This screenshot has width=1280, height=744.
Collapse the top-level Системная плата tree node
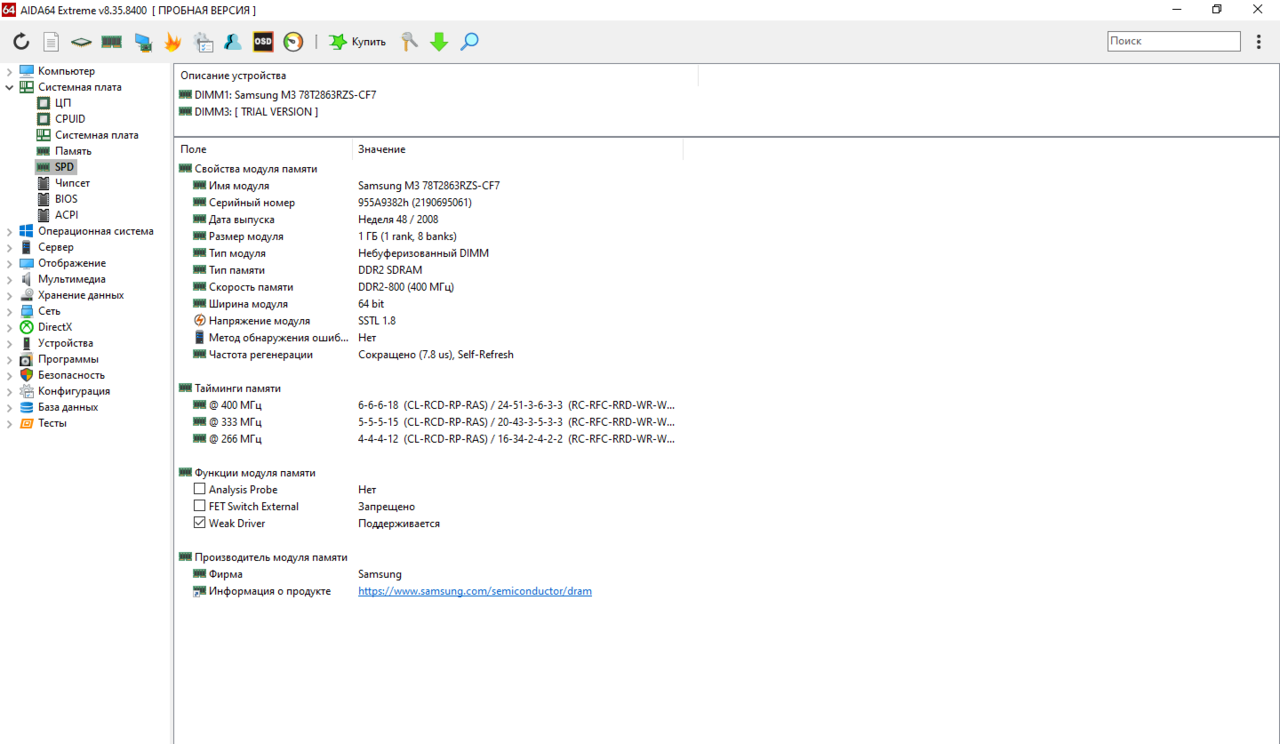tap(9, 87)
